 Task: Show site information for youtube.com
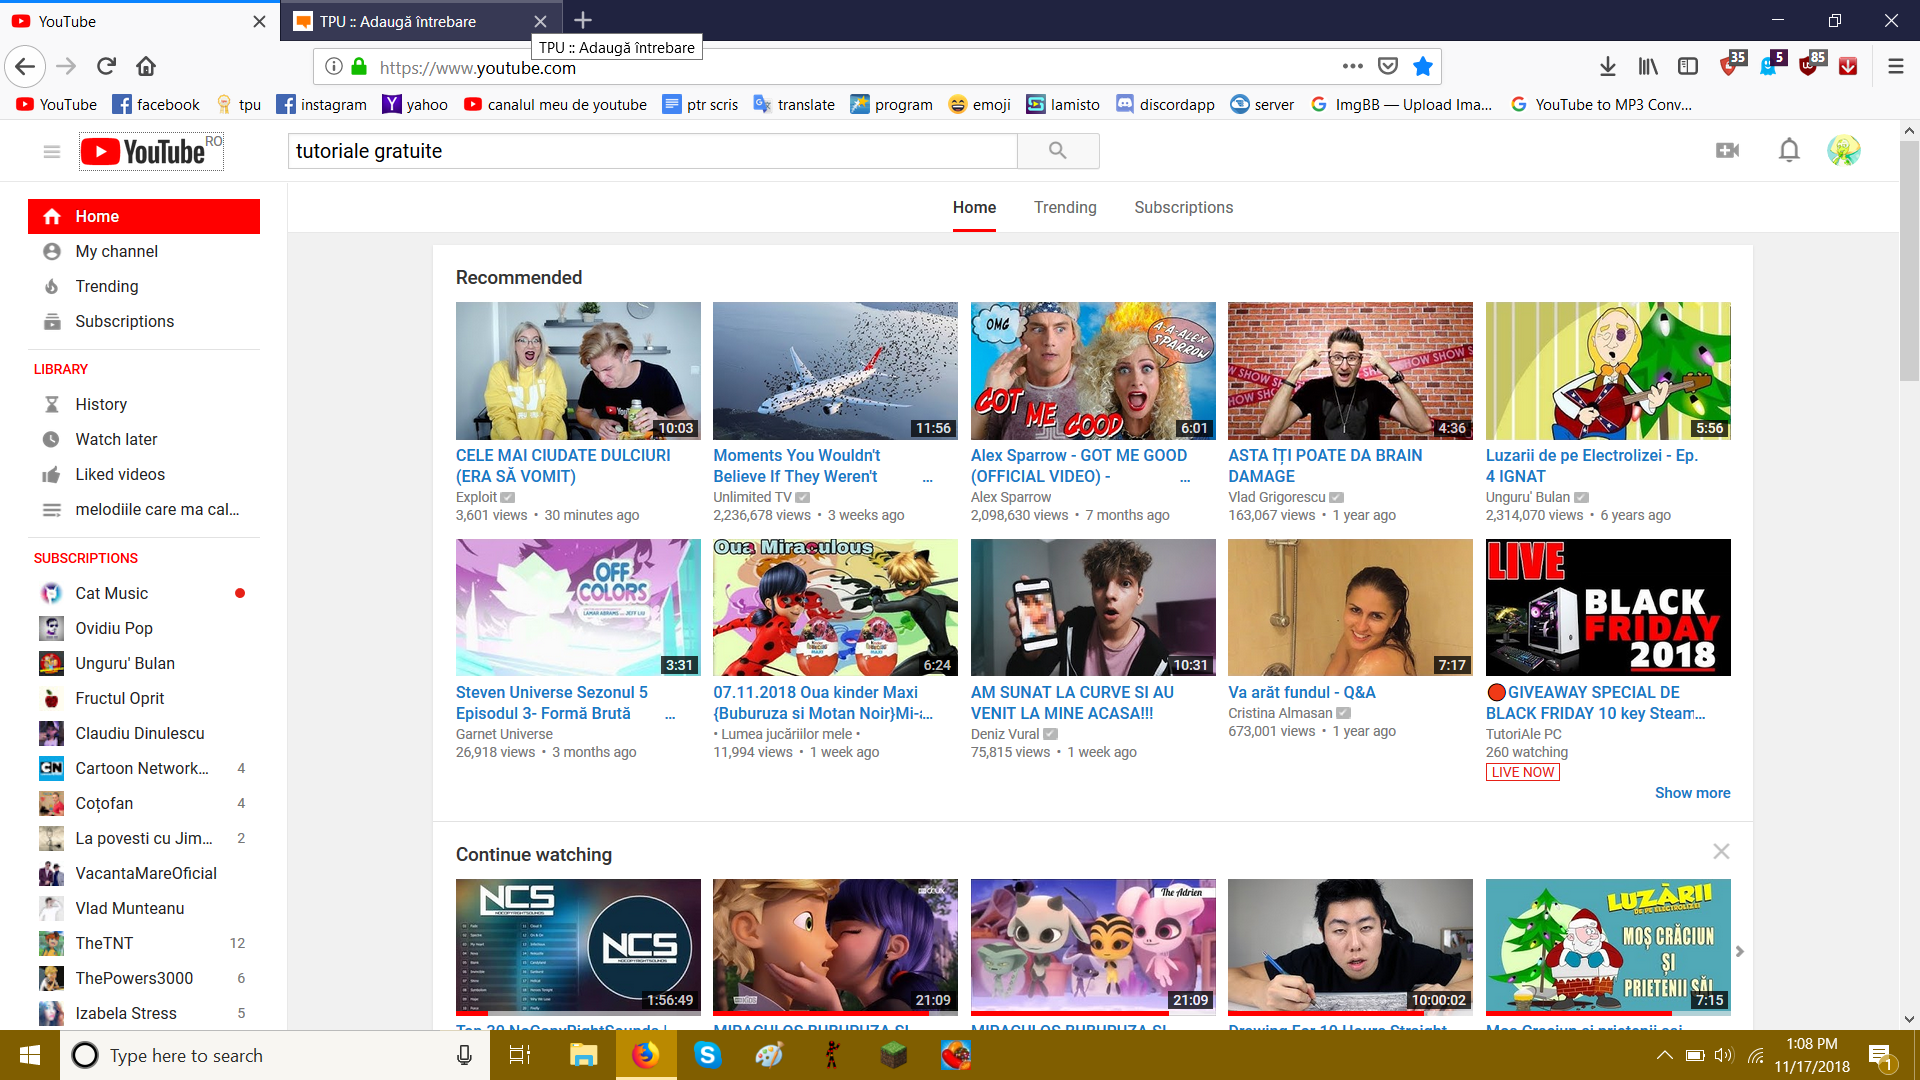[x=334, y=67]
